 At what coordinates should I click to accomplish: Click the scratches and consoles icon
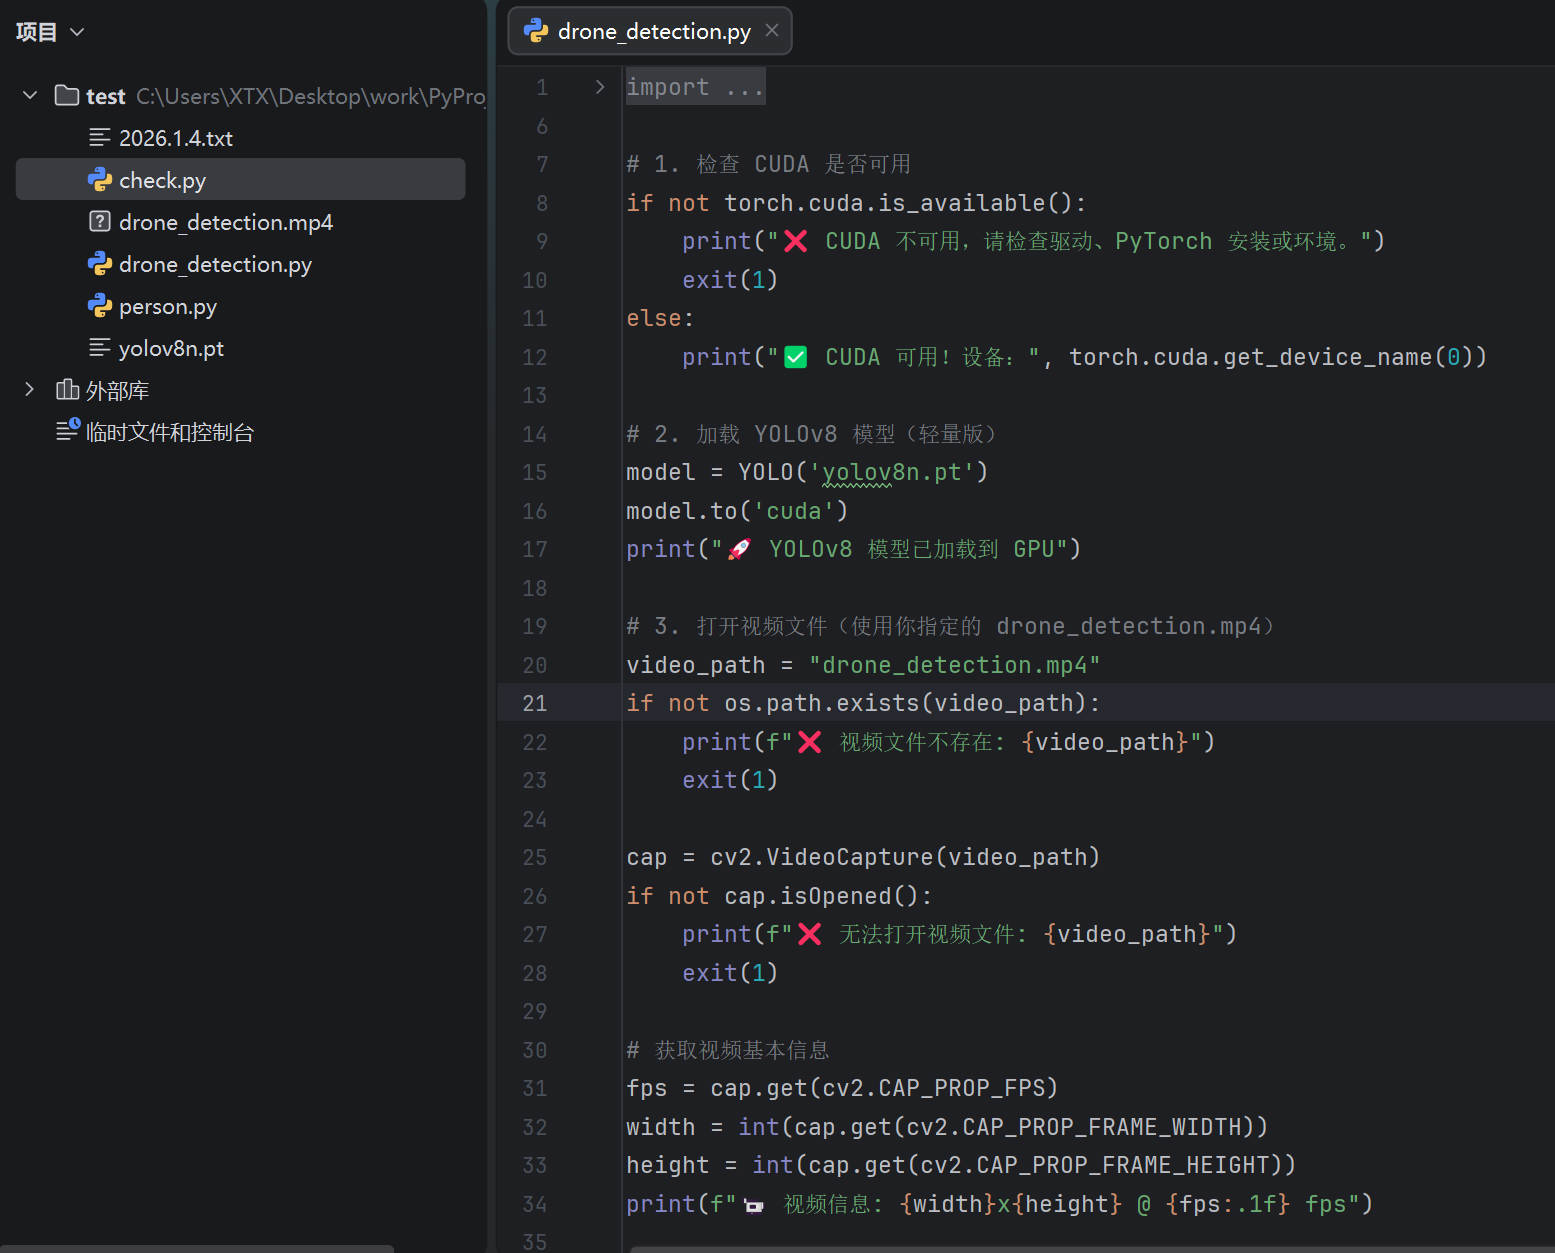(x=67, y=431)
